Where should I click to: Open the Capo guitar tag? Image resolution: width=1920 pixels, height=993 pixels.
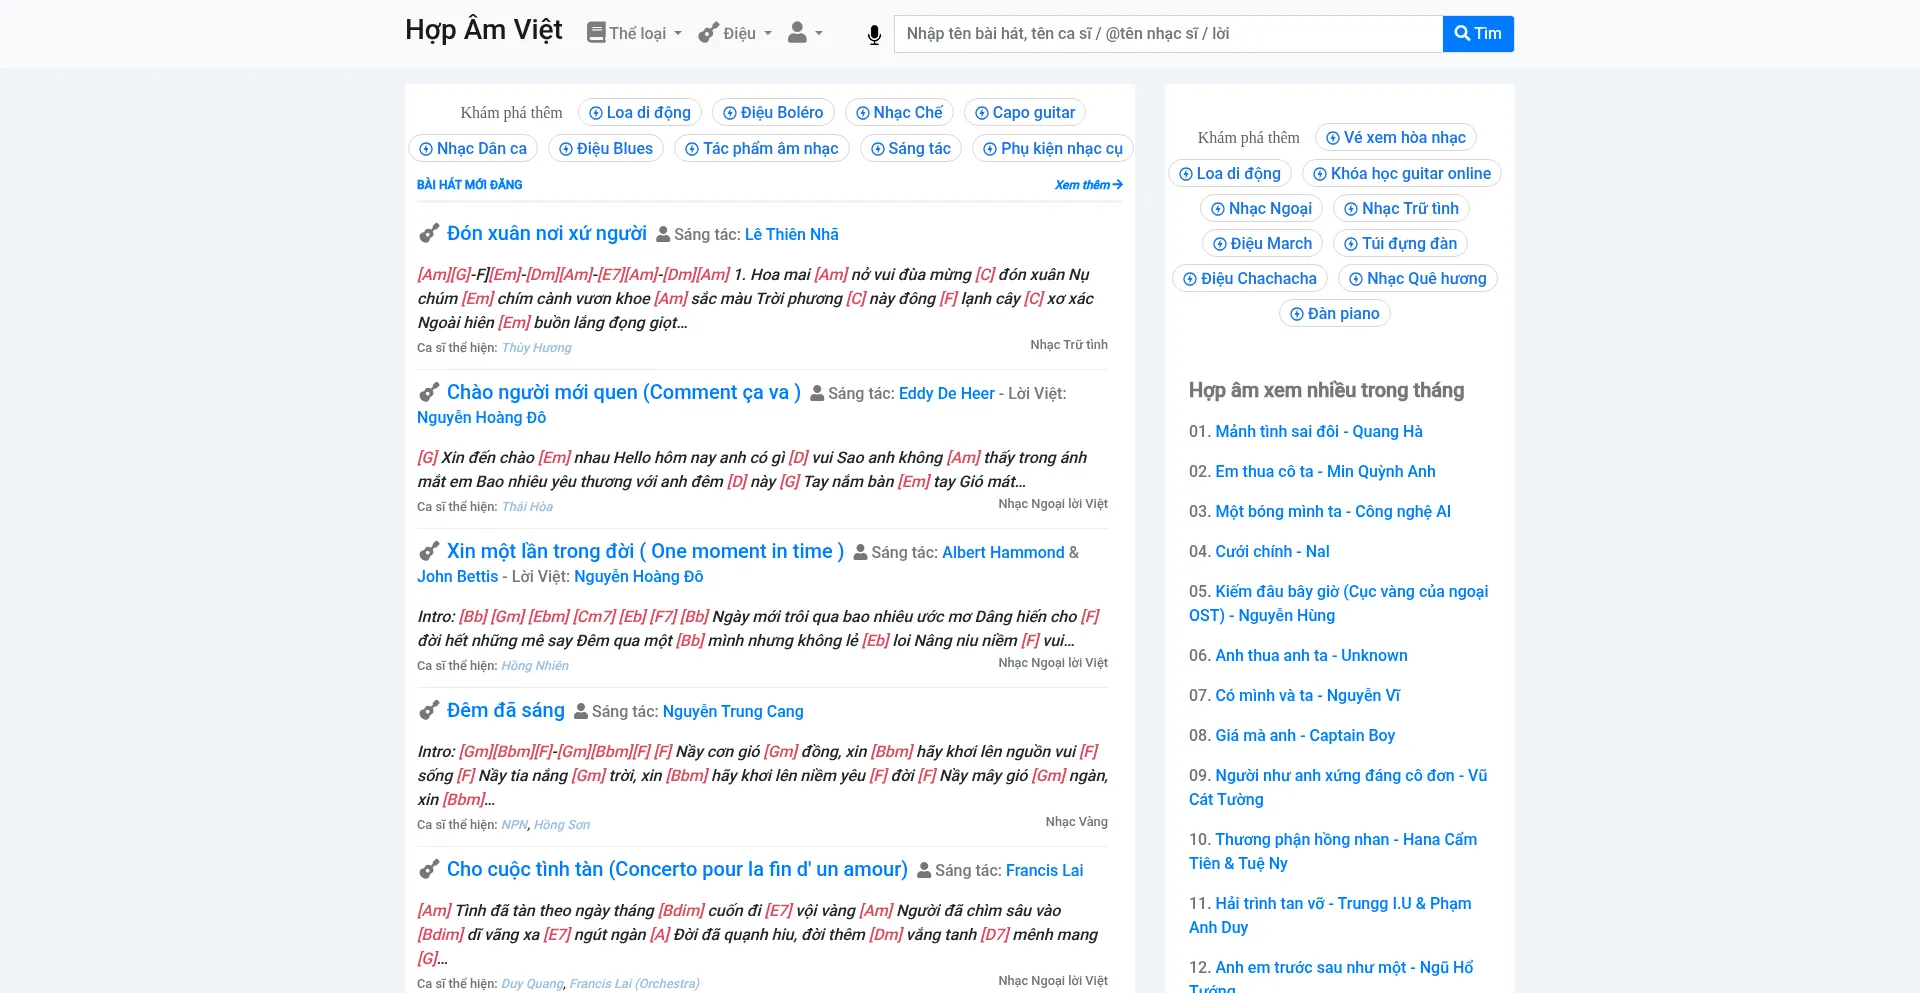pos(1025,113)
